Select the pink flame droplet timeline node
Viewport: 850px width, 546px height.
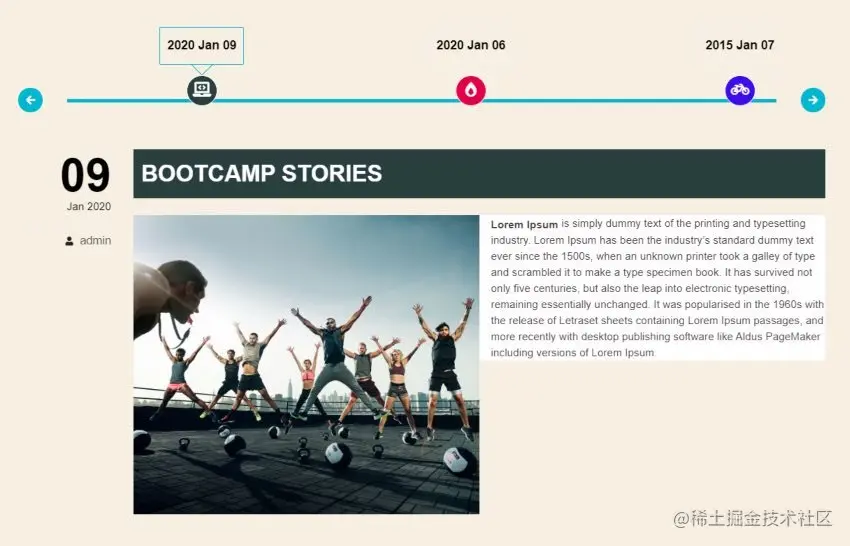pyautogui.click(x=471, y=90)
